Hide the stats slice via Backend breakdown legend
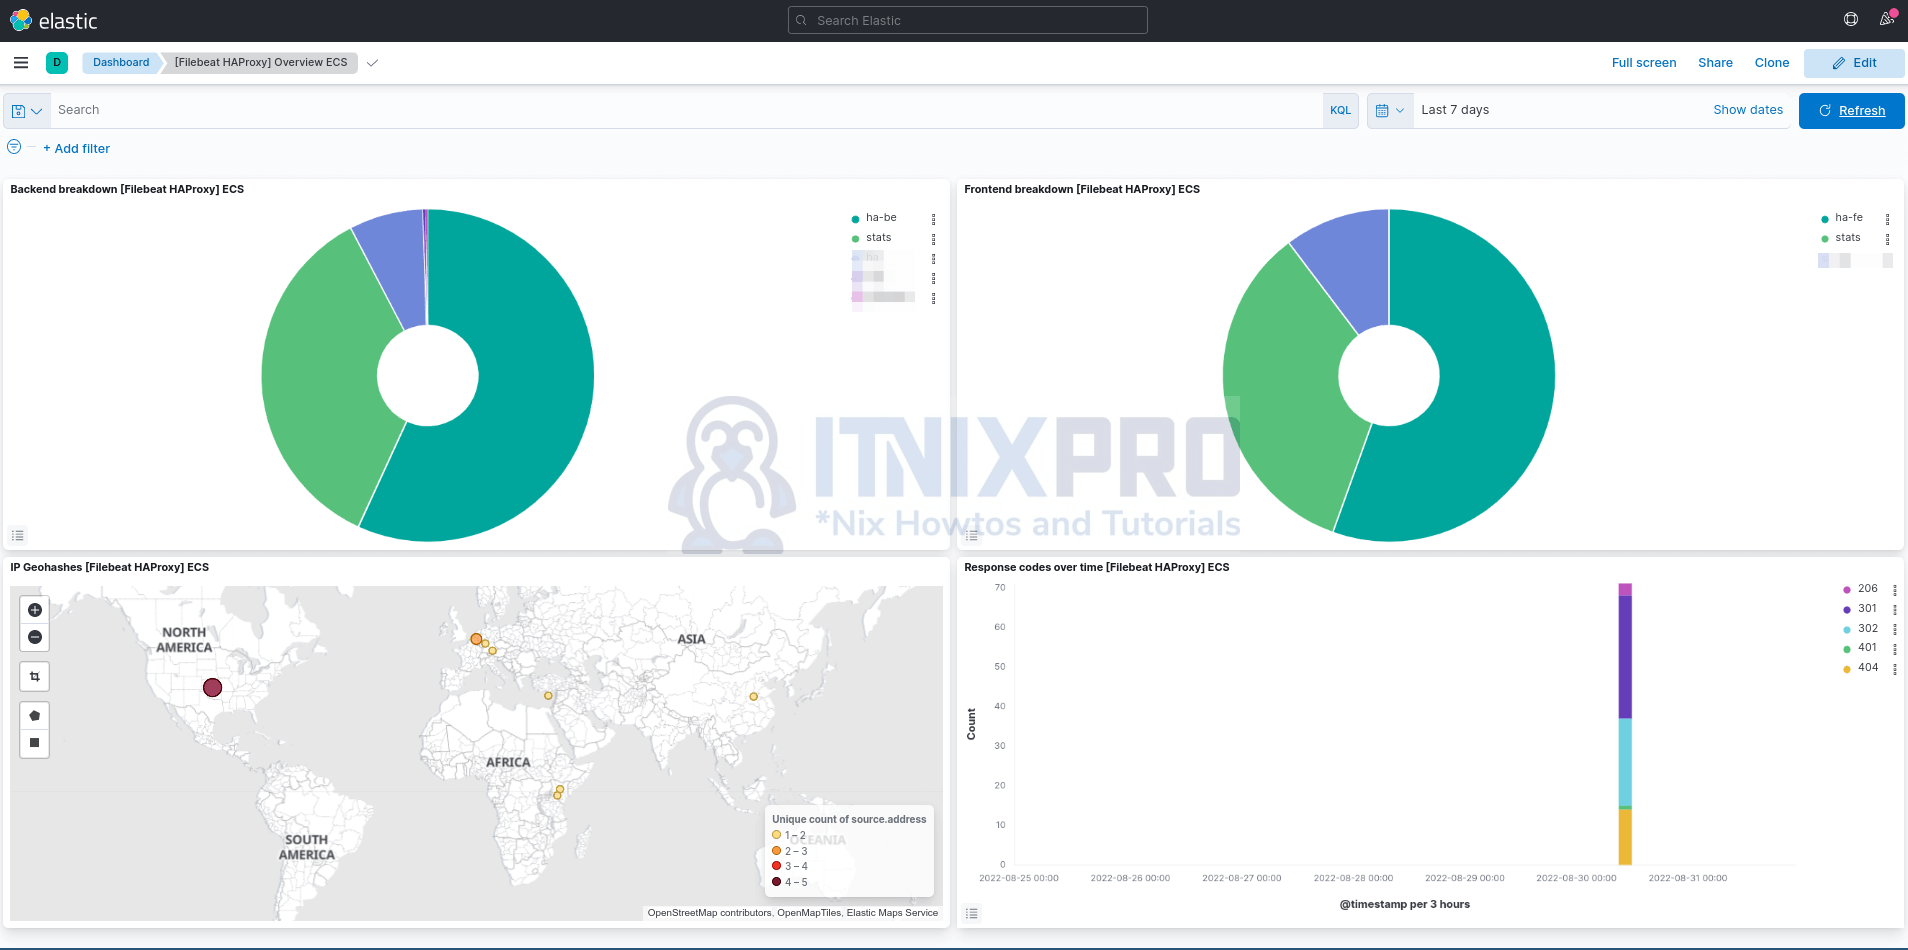This screenshot has width=1908, height=950. [878, 237]
